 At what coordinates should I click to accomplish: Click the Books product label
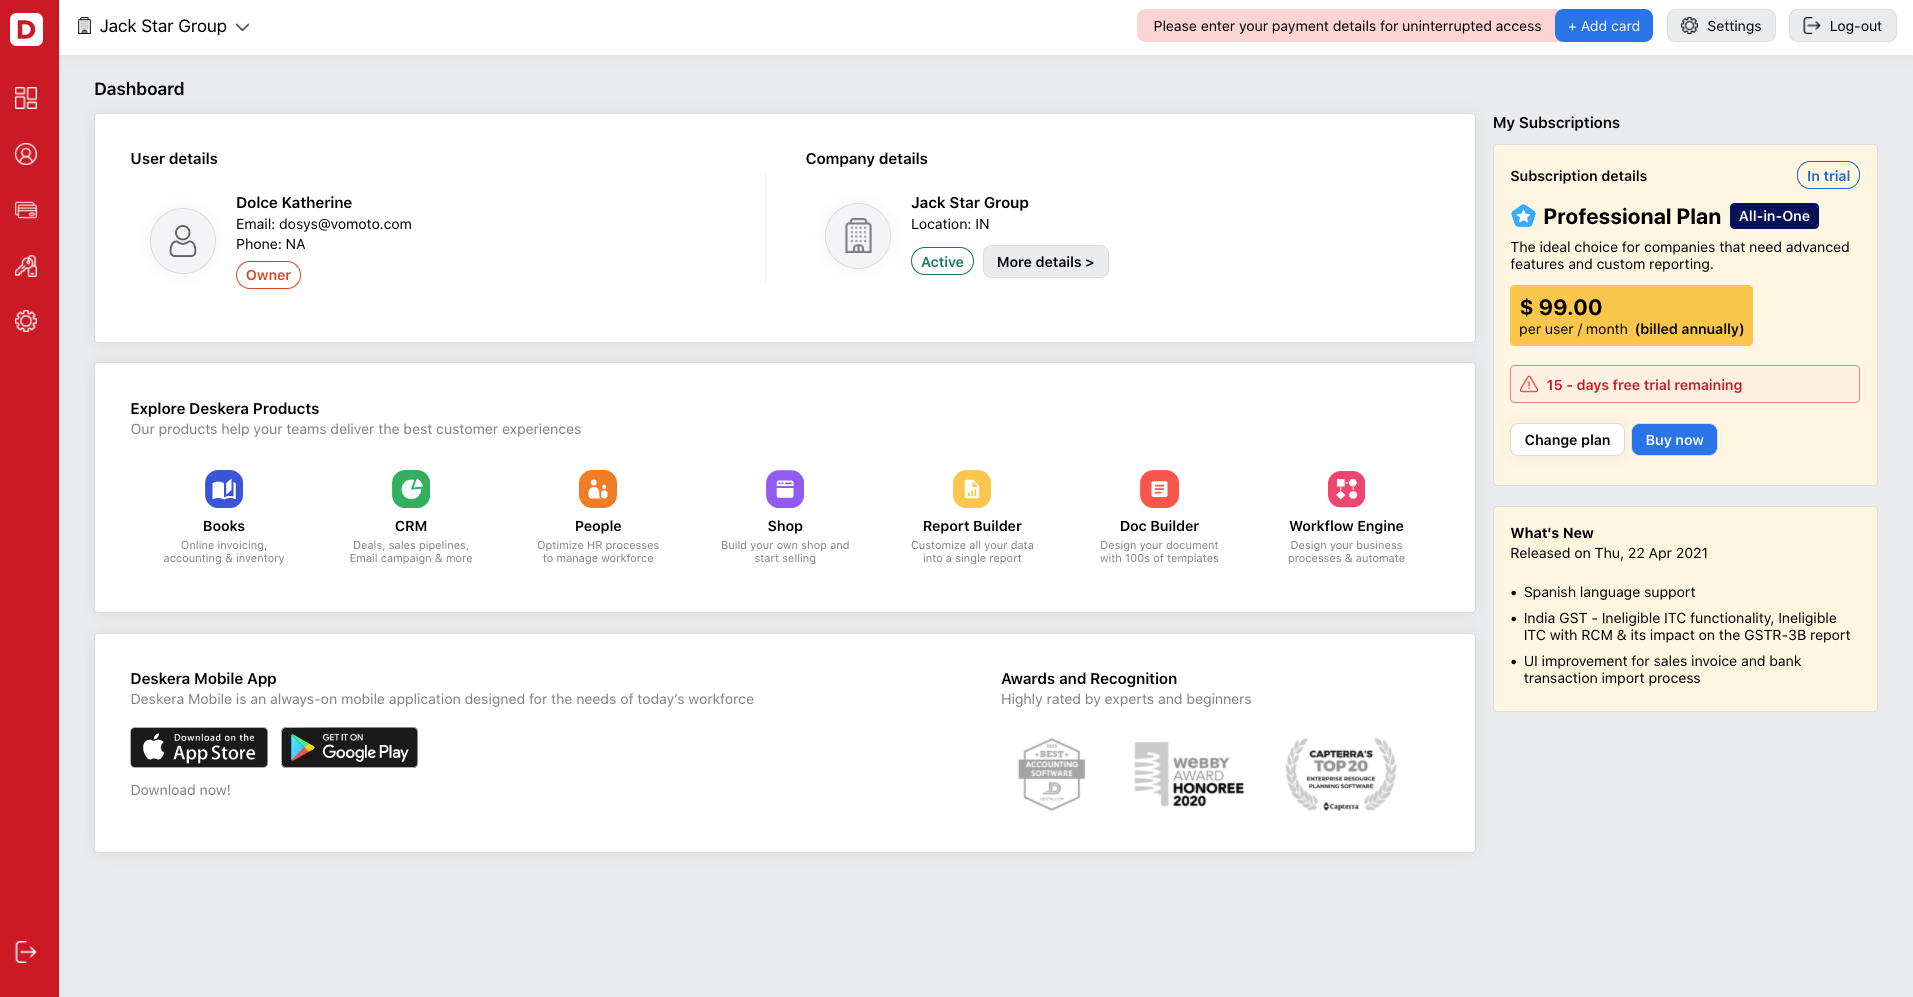point(224,526)
